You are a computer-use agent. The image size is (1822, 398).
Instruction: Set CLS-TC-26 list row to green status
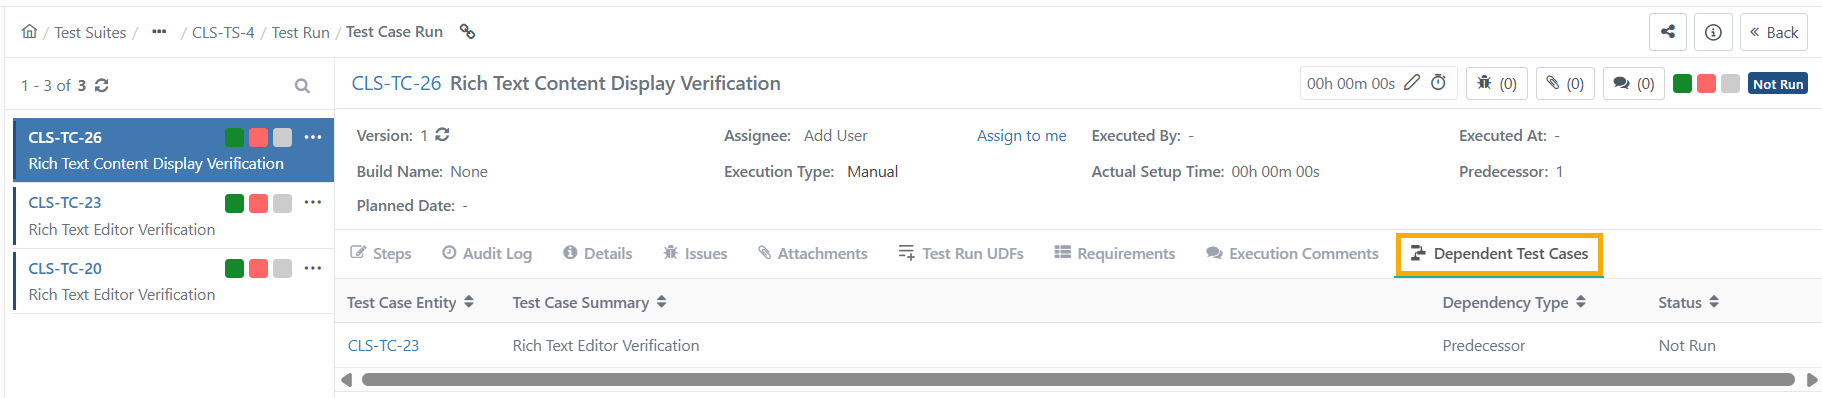tap(235, 137)
